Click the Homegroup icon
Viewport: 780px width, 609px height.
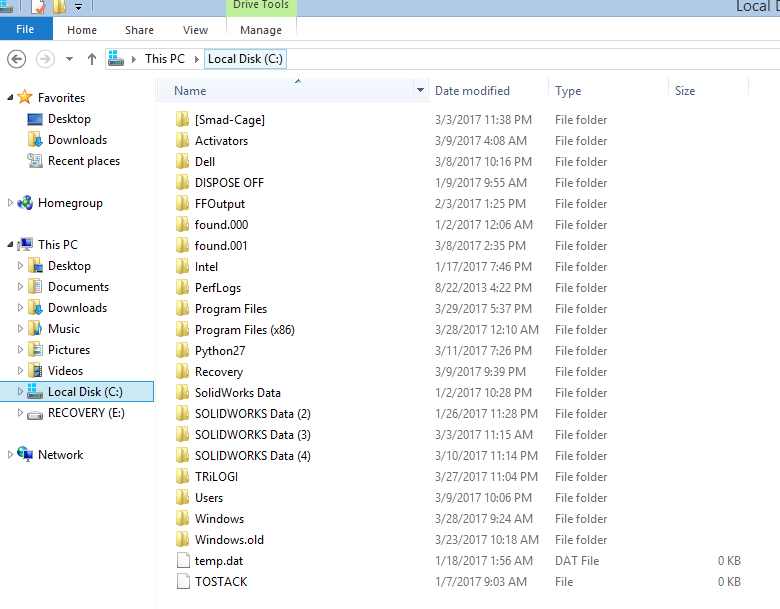pyautogui.click(x=25, y=203)
